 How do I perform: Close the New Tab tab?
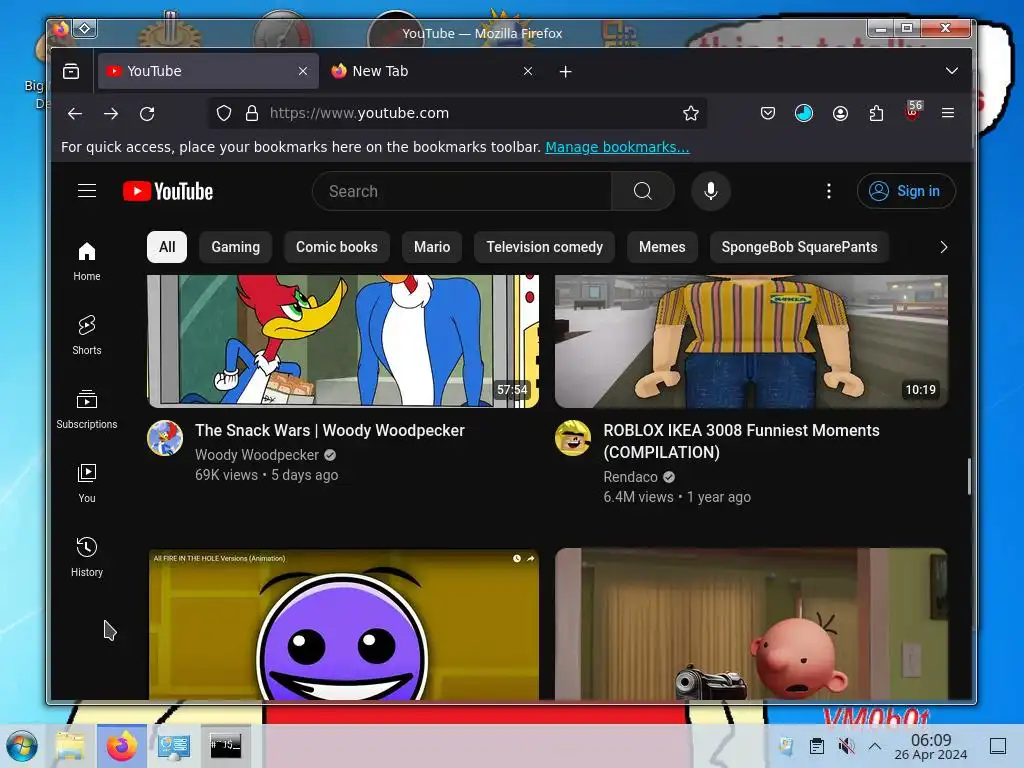point(528,71)
